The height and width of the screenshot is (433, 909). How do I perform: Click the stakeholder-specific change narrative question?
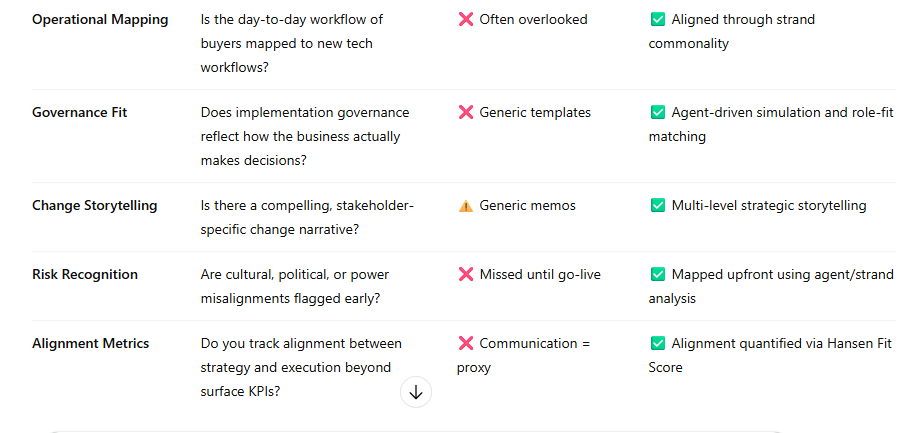click(x=307, y=218)
